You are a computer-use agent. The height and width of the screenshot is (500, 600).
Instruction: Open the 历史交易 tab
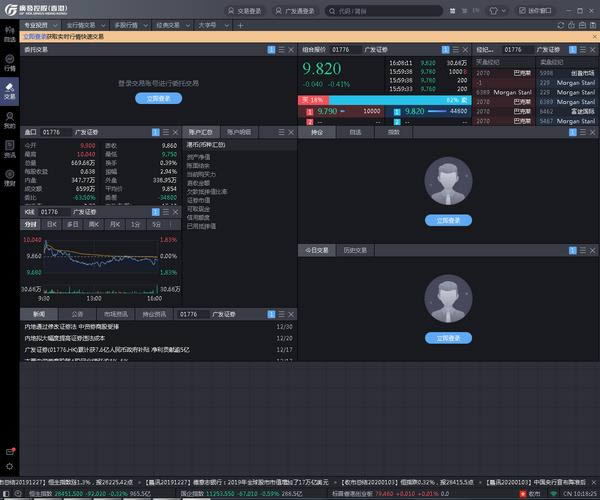pyautogui.click(x=355, y=250)
